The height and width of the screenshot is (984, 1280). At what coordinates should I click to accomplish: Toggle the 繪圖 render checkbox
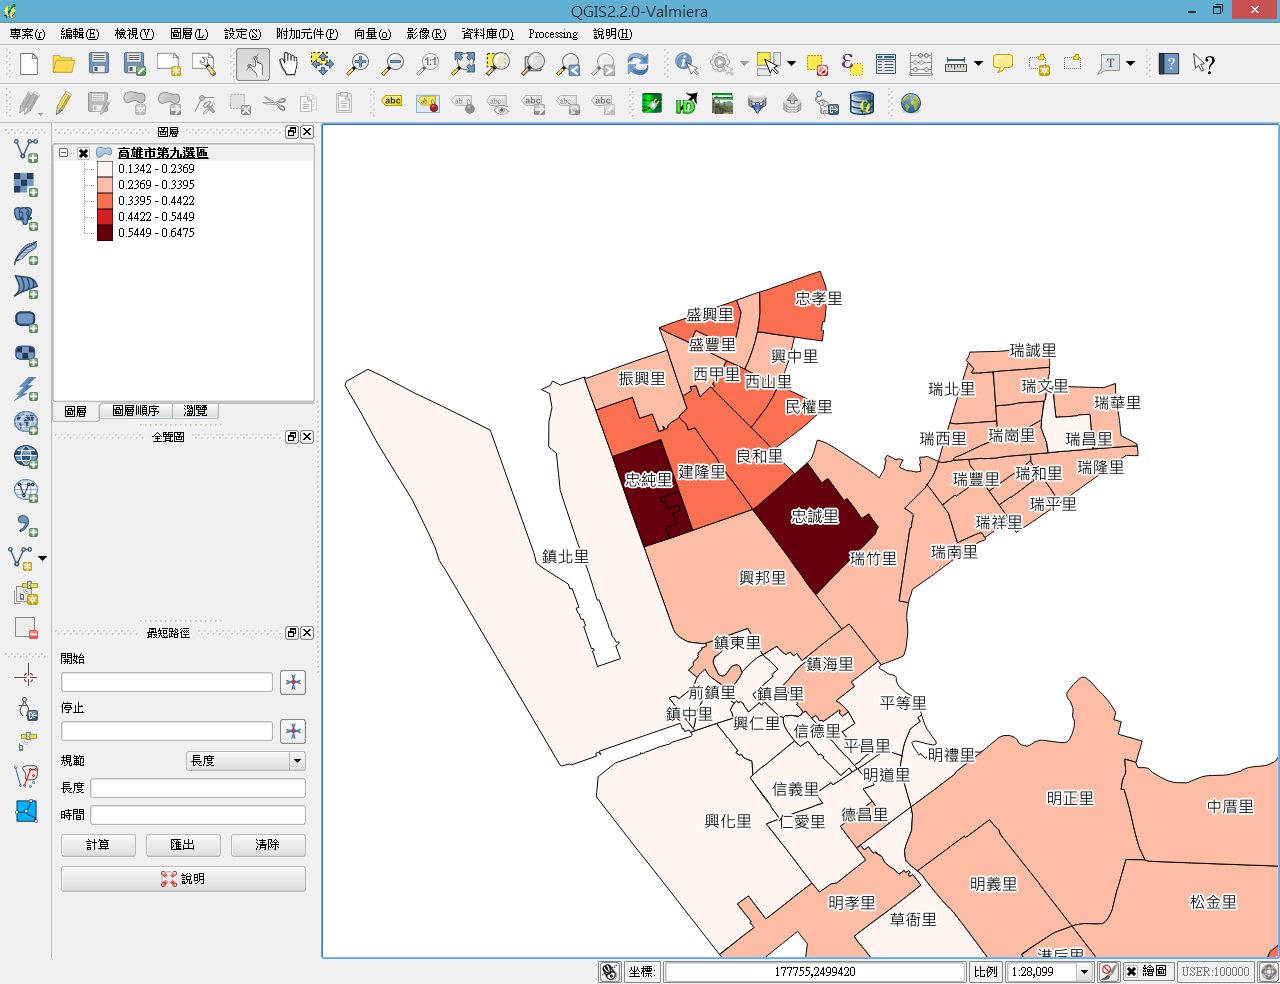tap(1131, 971)
